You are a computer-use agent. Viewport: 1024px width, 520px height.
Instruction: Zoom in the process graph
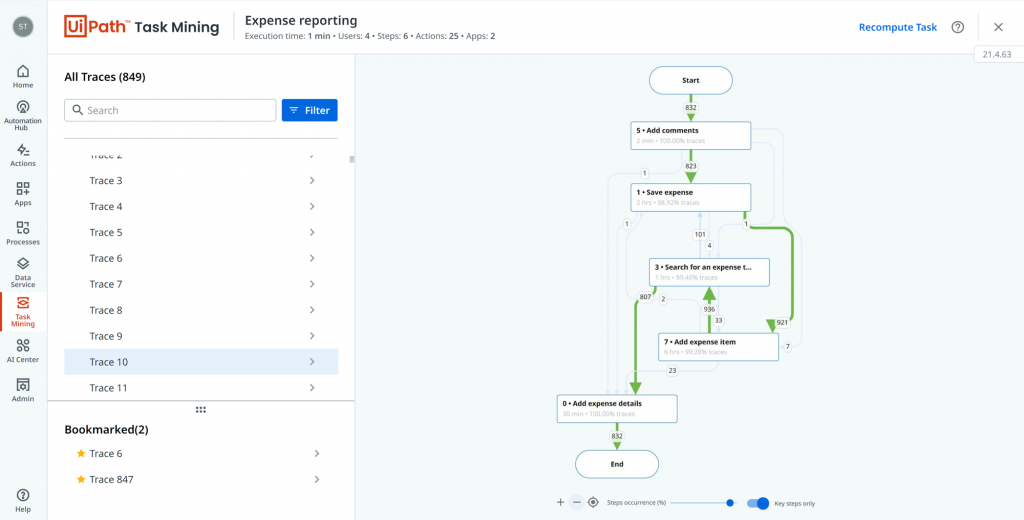point(560,502)
